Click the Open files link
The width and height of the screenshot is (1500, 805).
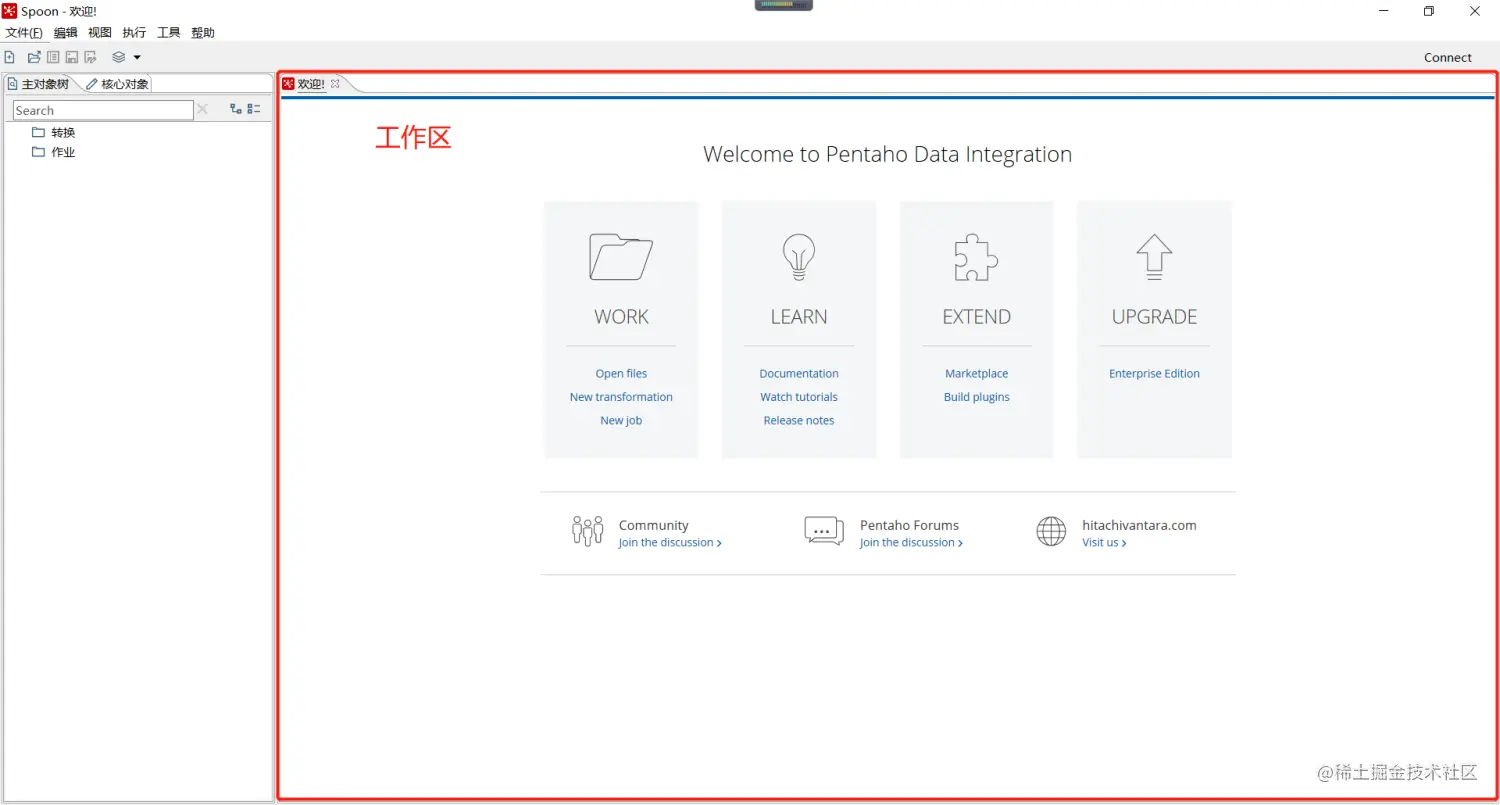(x=621, y=373)
